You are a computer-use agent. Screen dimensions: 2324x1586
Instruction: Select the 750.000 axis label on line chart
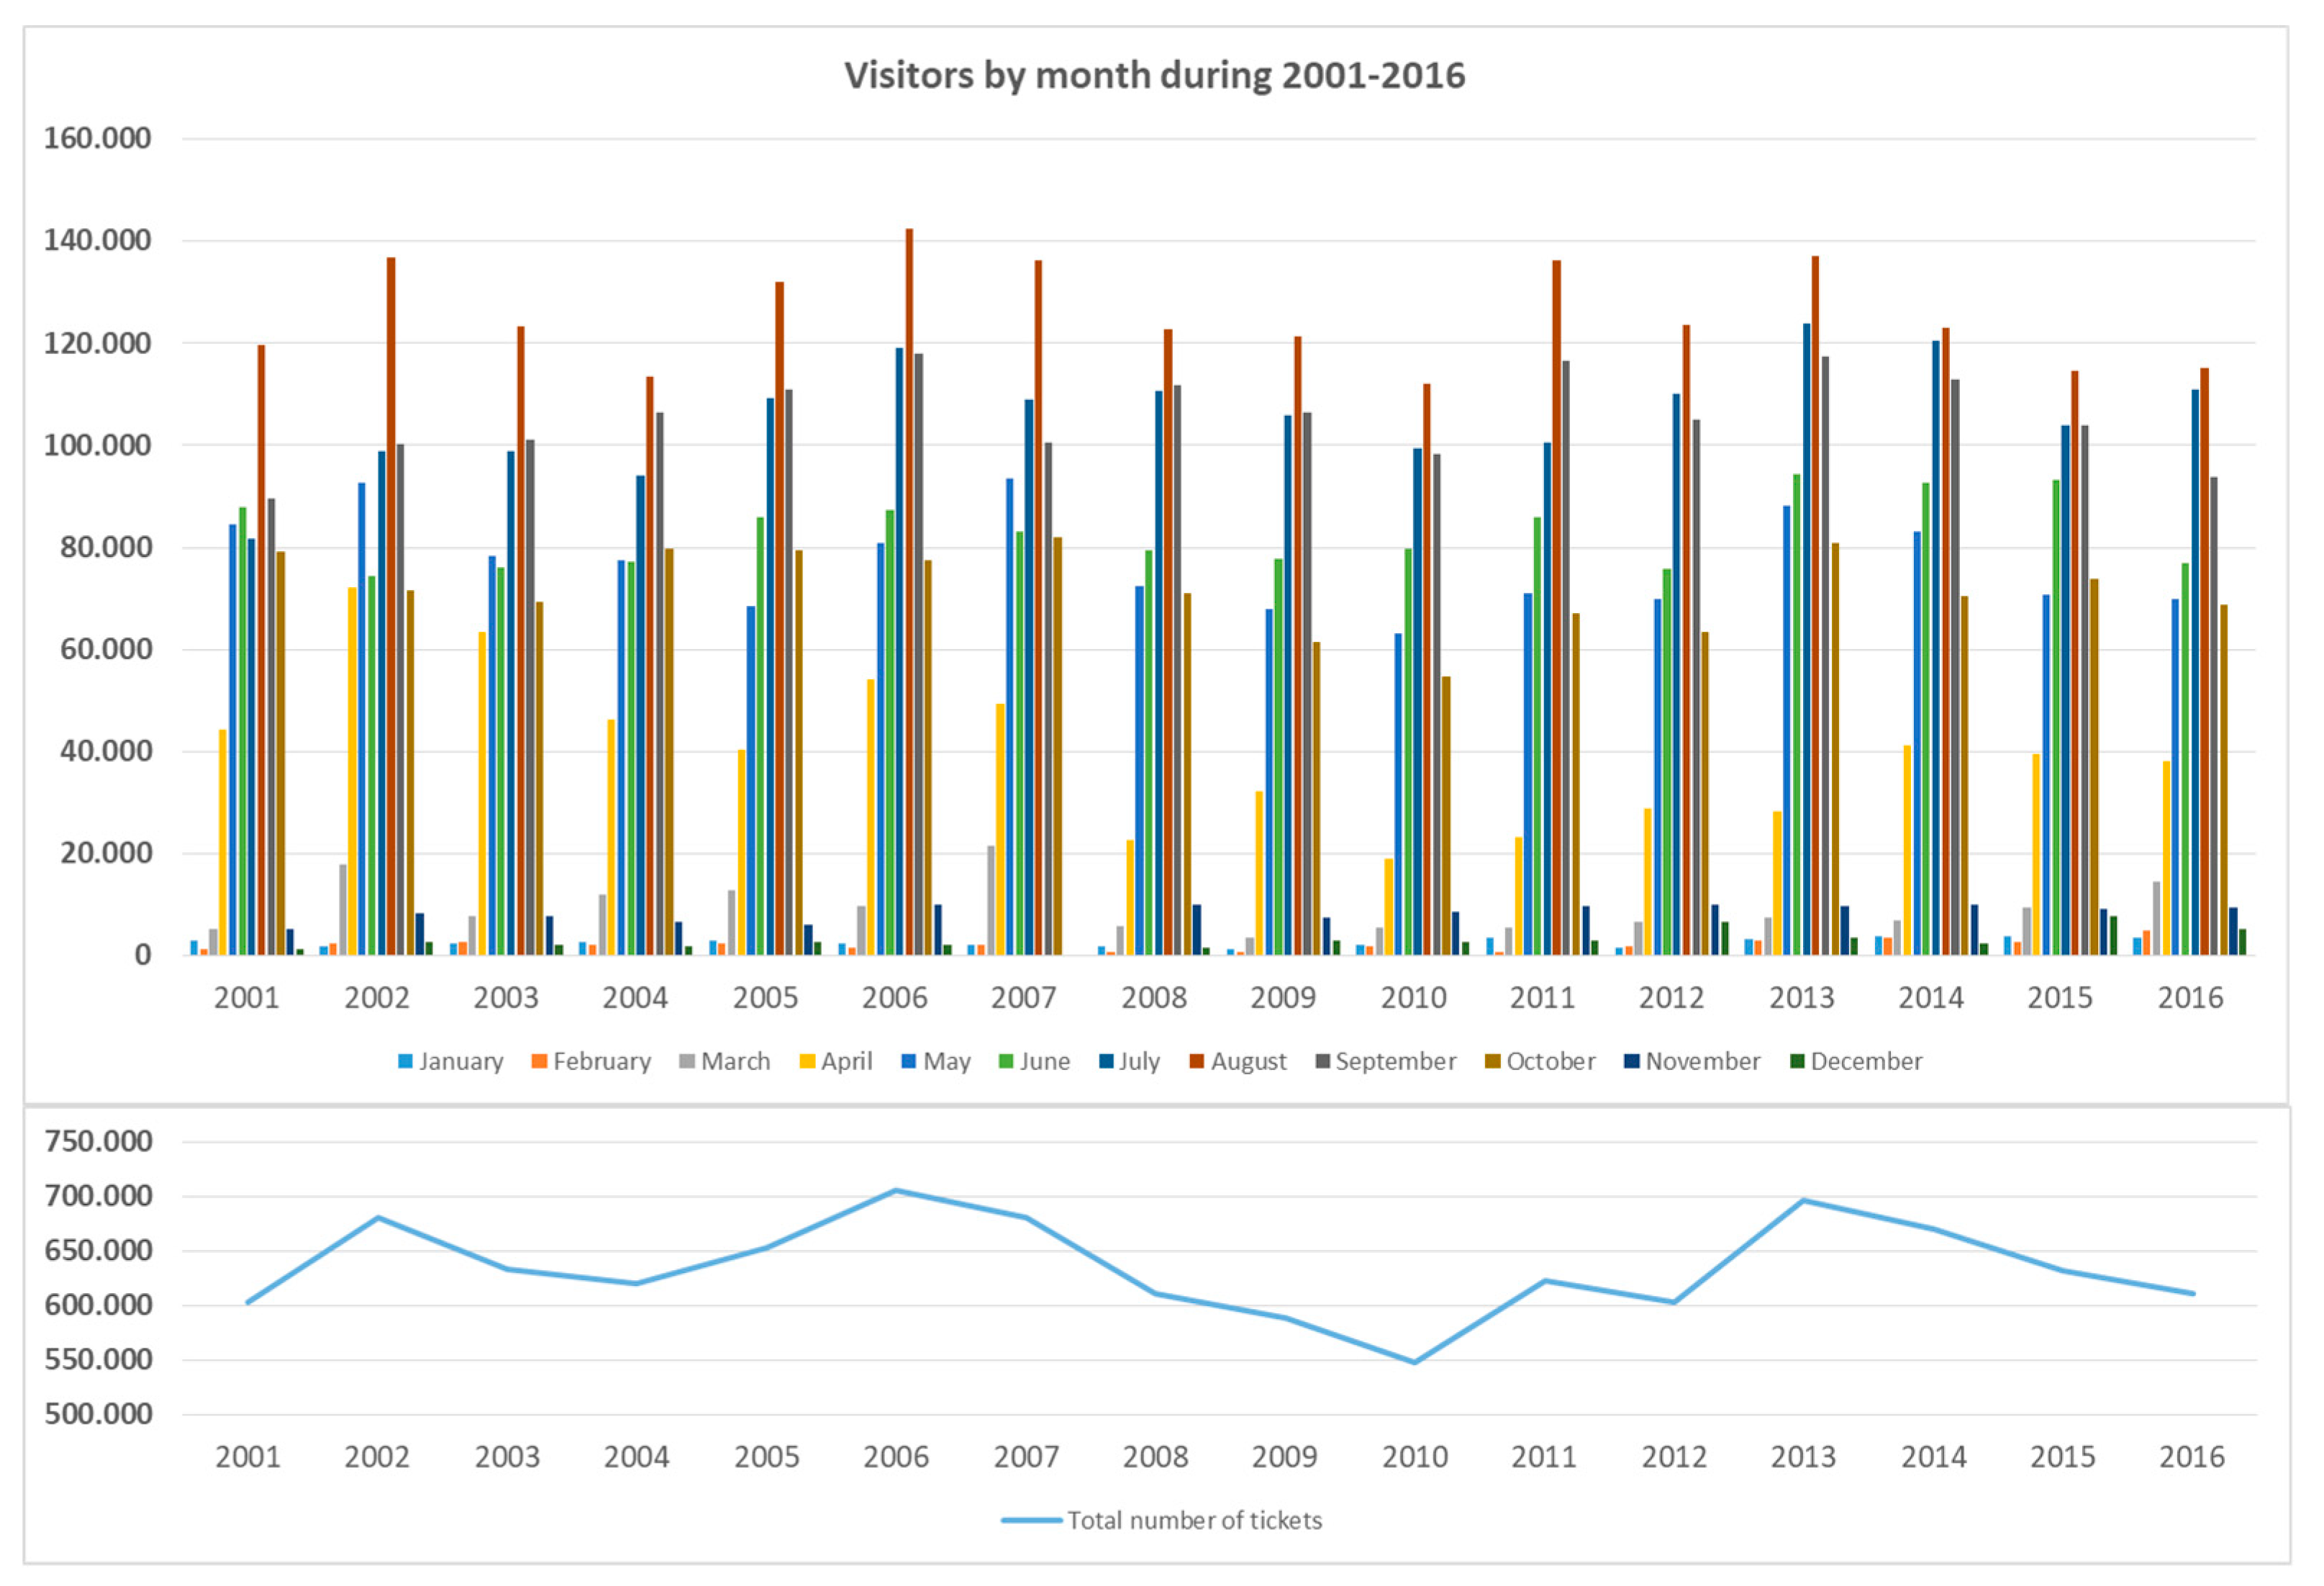click(x=98, y=1141)
